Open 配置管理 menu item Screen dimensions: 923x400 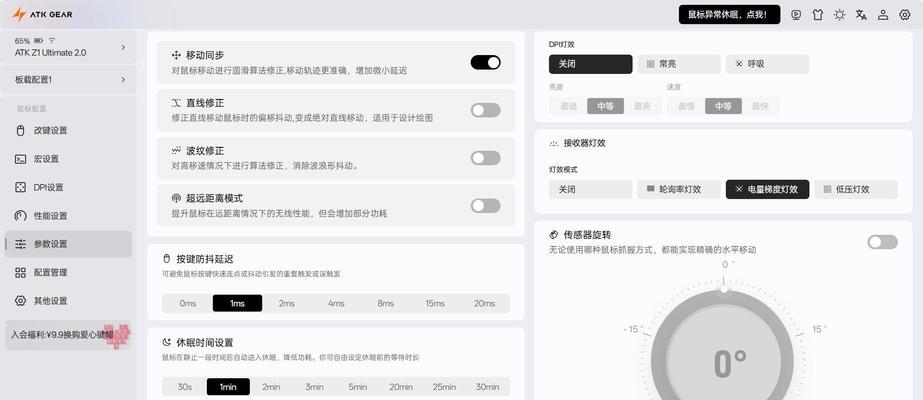(68, 272)
